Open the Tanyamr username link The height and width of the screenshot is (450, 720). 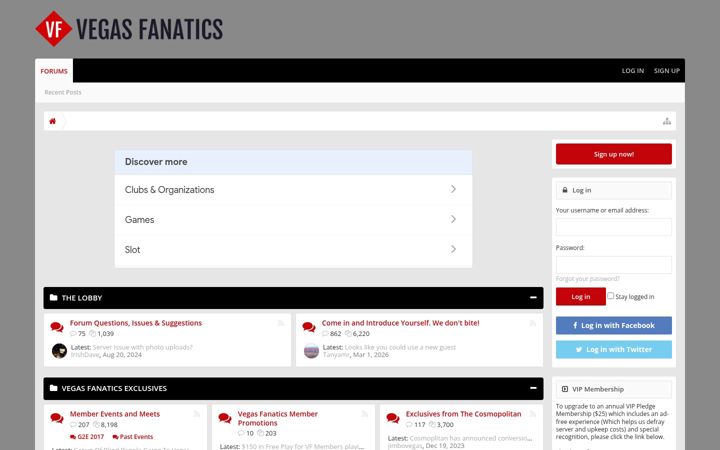336,354
